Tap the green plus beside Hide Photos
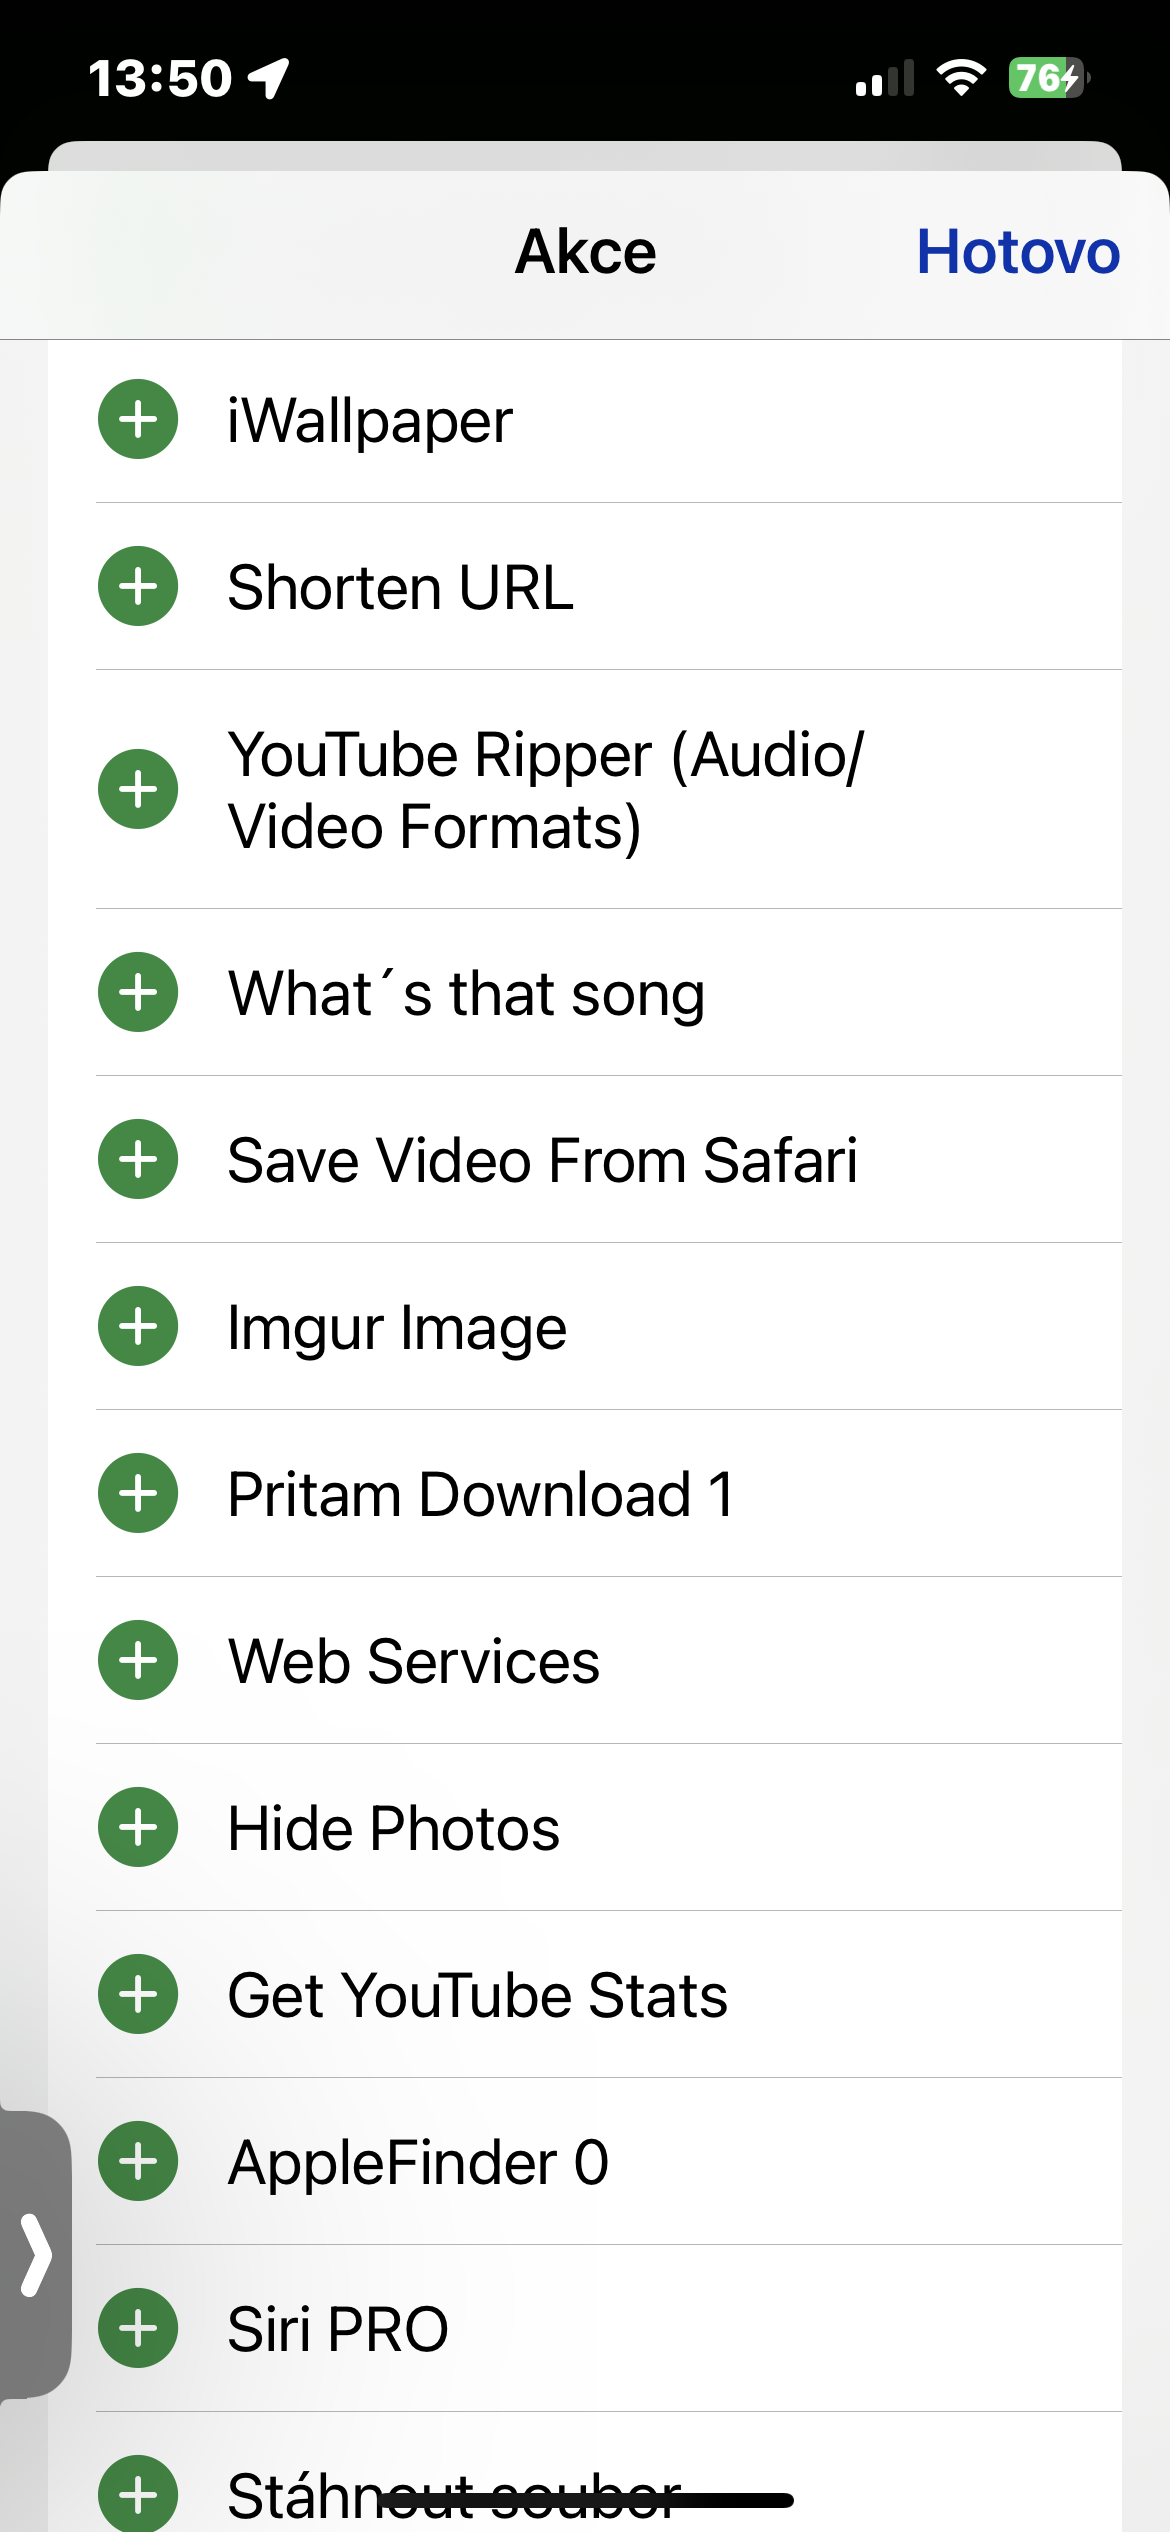This screenshot has width=1170, height=2532. click(138, 1828)
